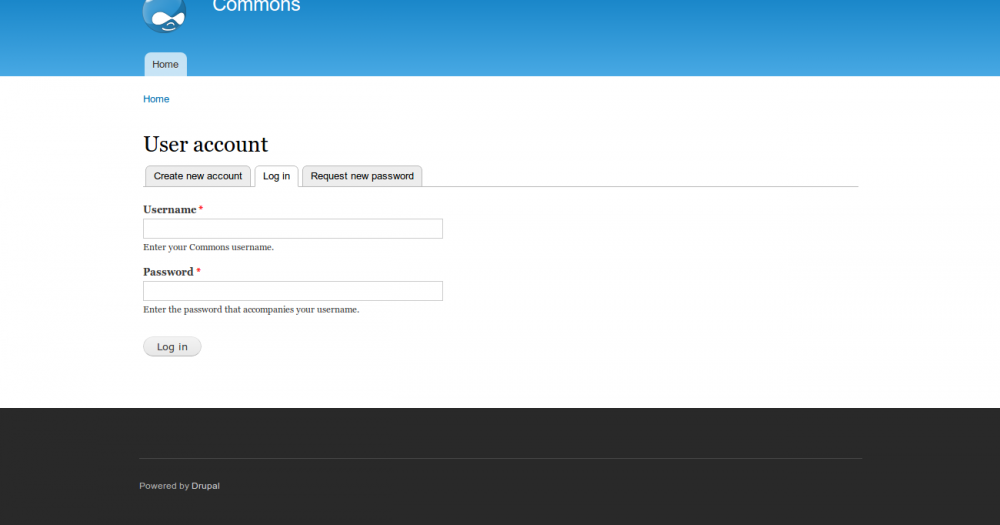Click the red asterisk beside Password

click(x=198, y=271)
